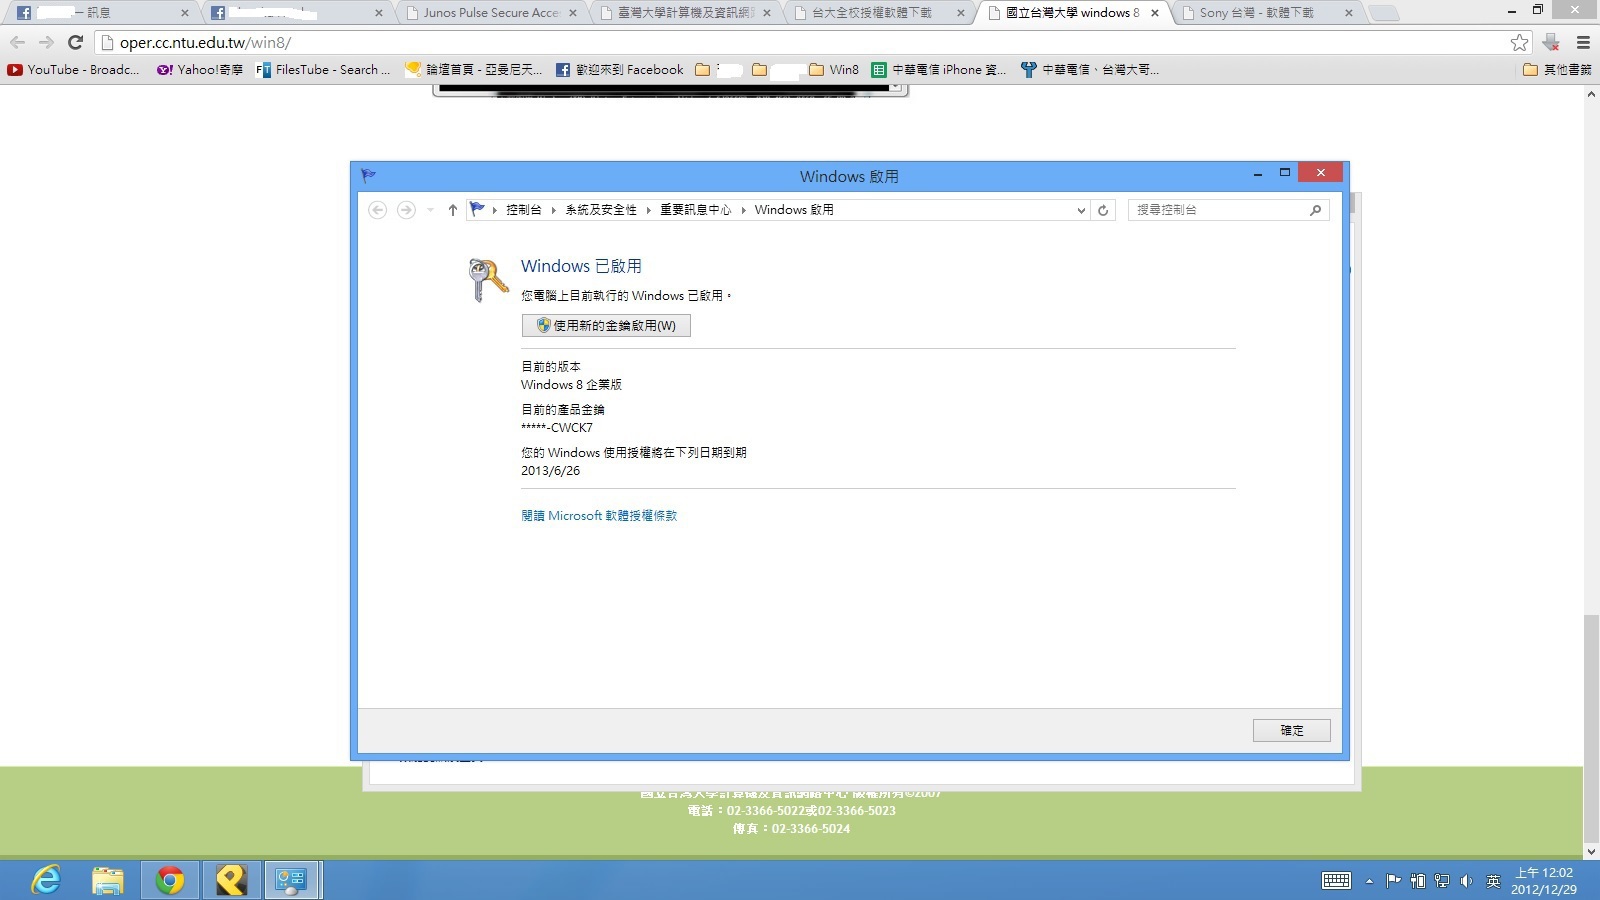Image resolution: width=1600 pixels, height=900 pixels.
Task: Expand the 其他書籤 bookmarks folder
Action: coord(1557,70)
